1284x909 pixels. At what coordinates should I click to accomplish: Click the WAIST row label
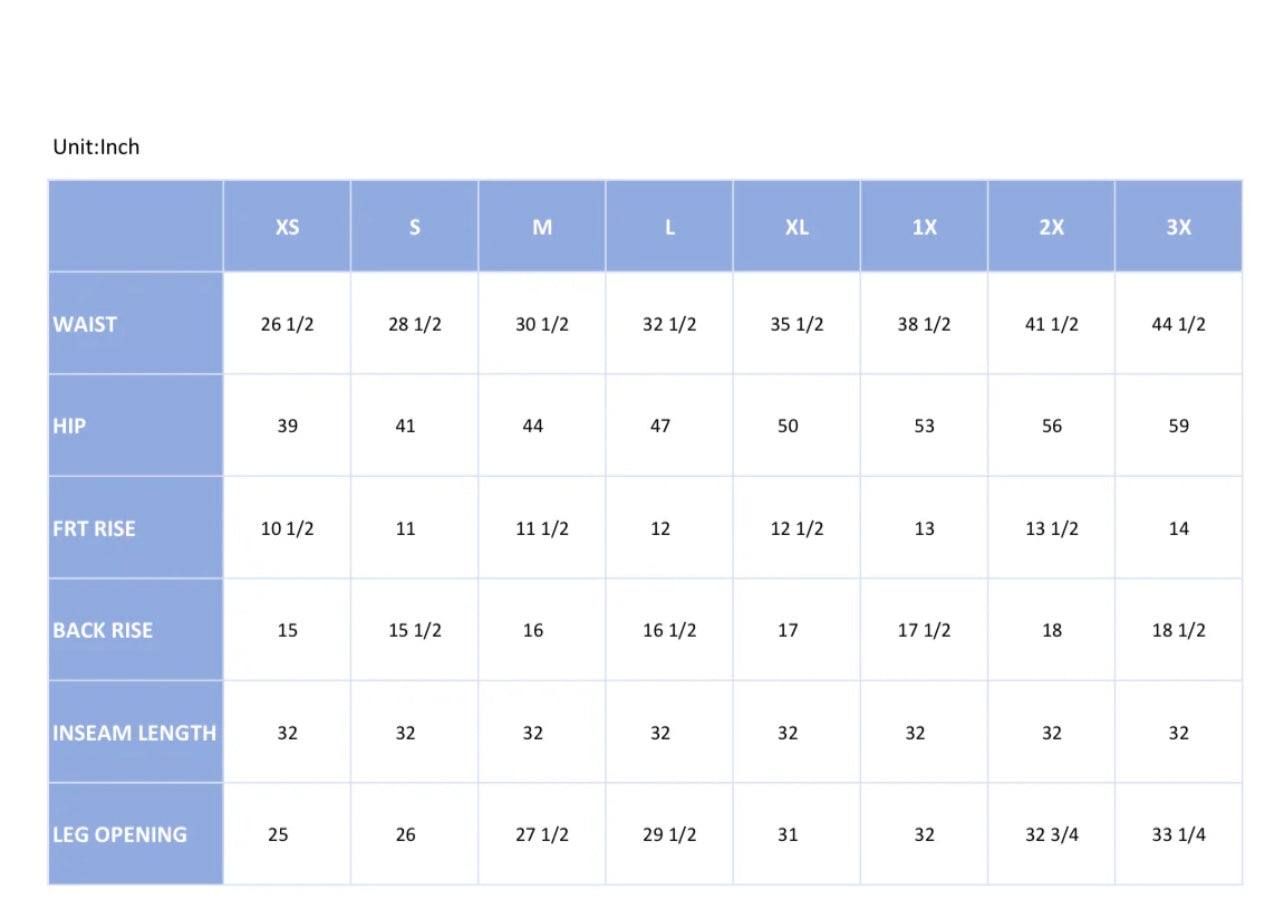click(x=85, y=324)
